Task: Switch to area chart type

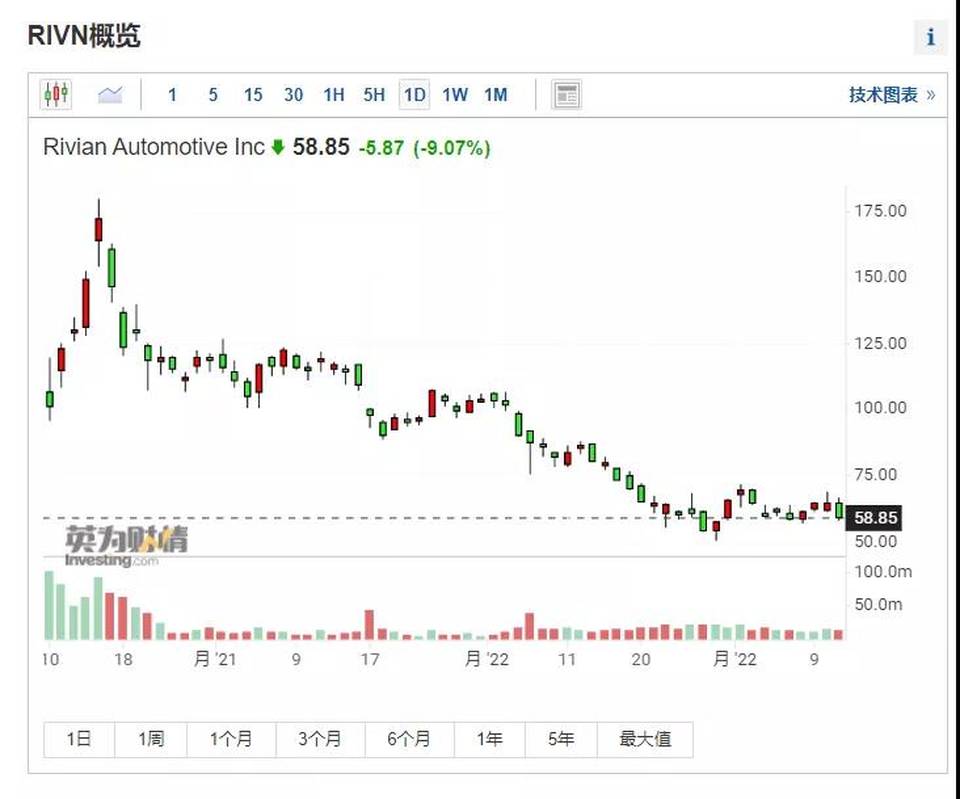Action: coord(110,95)
